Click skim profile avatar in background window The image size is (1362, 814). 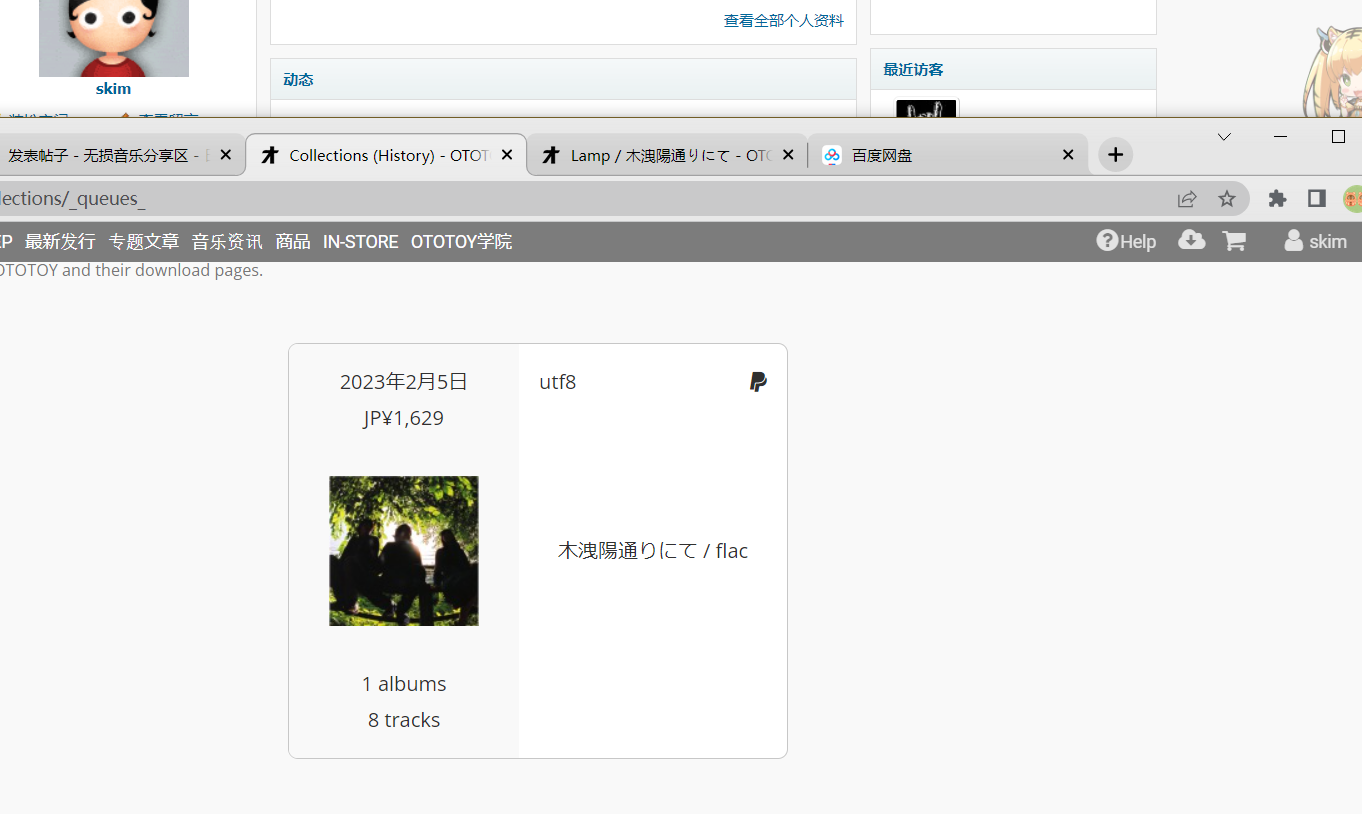point(114,38)
